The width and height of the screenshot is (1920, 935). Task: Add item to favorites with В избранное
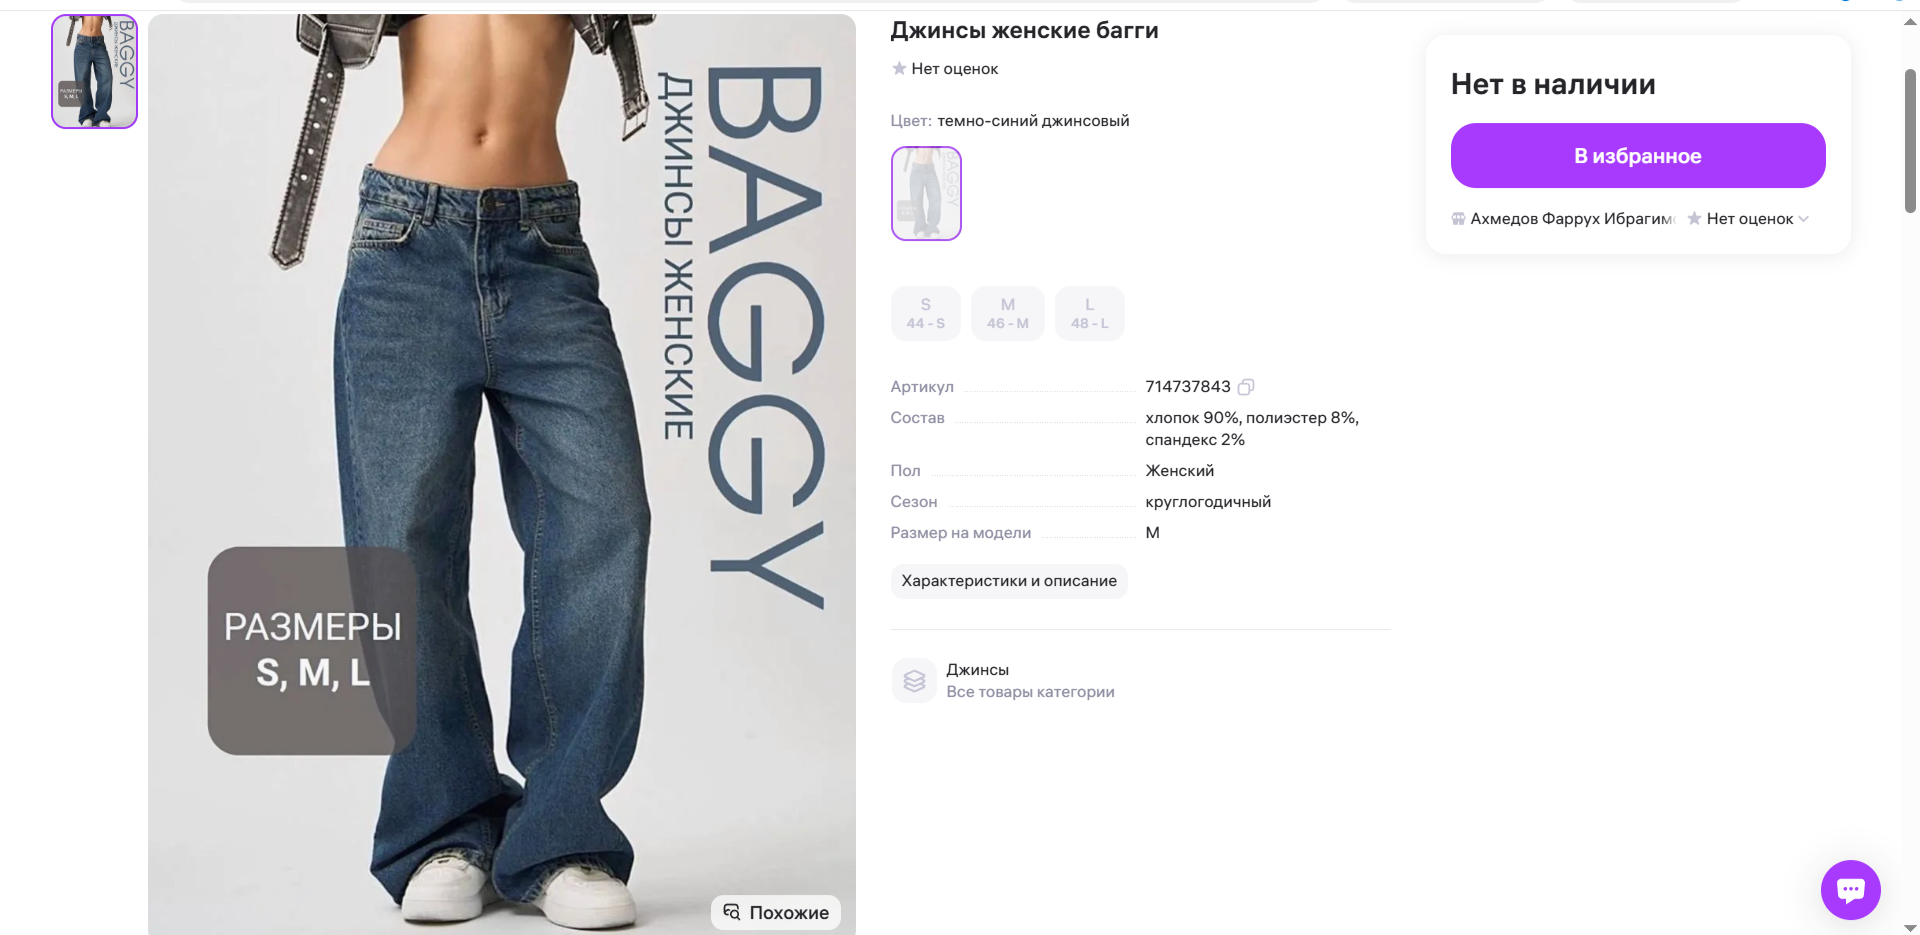1638,156
